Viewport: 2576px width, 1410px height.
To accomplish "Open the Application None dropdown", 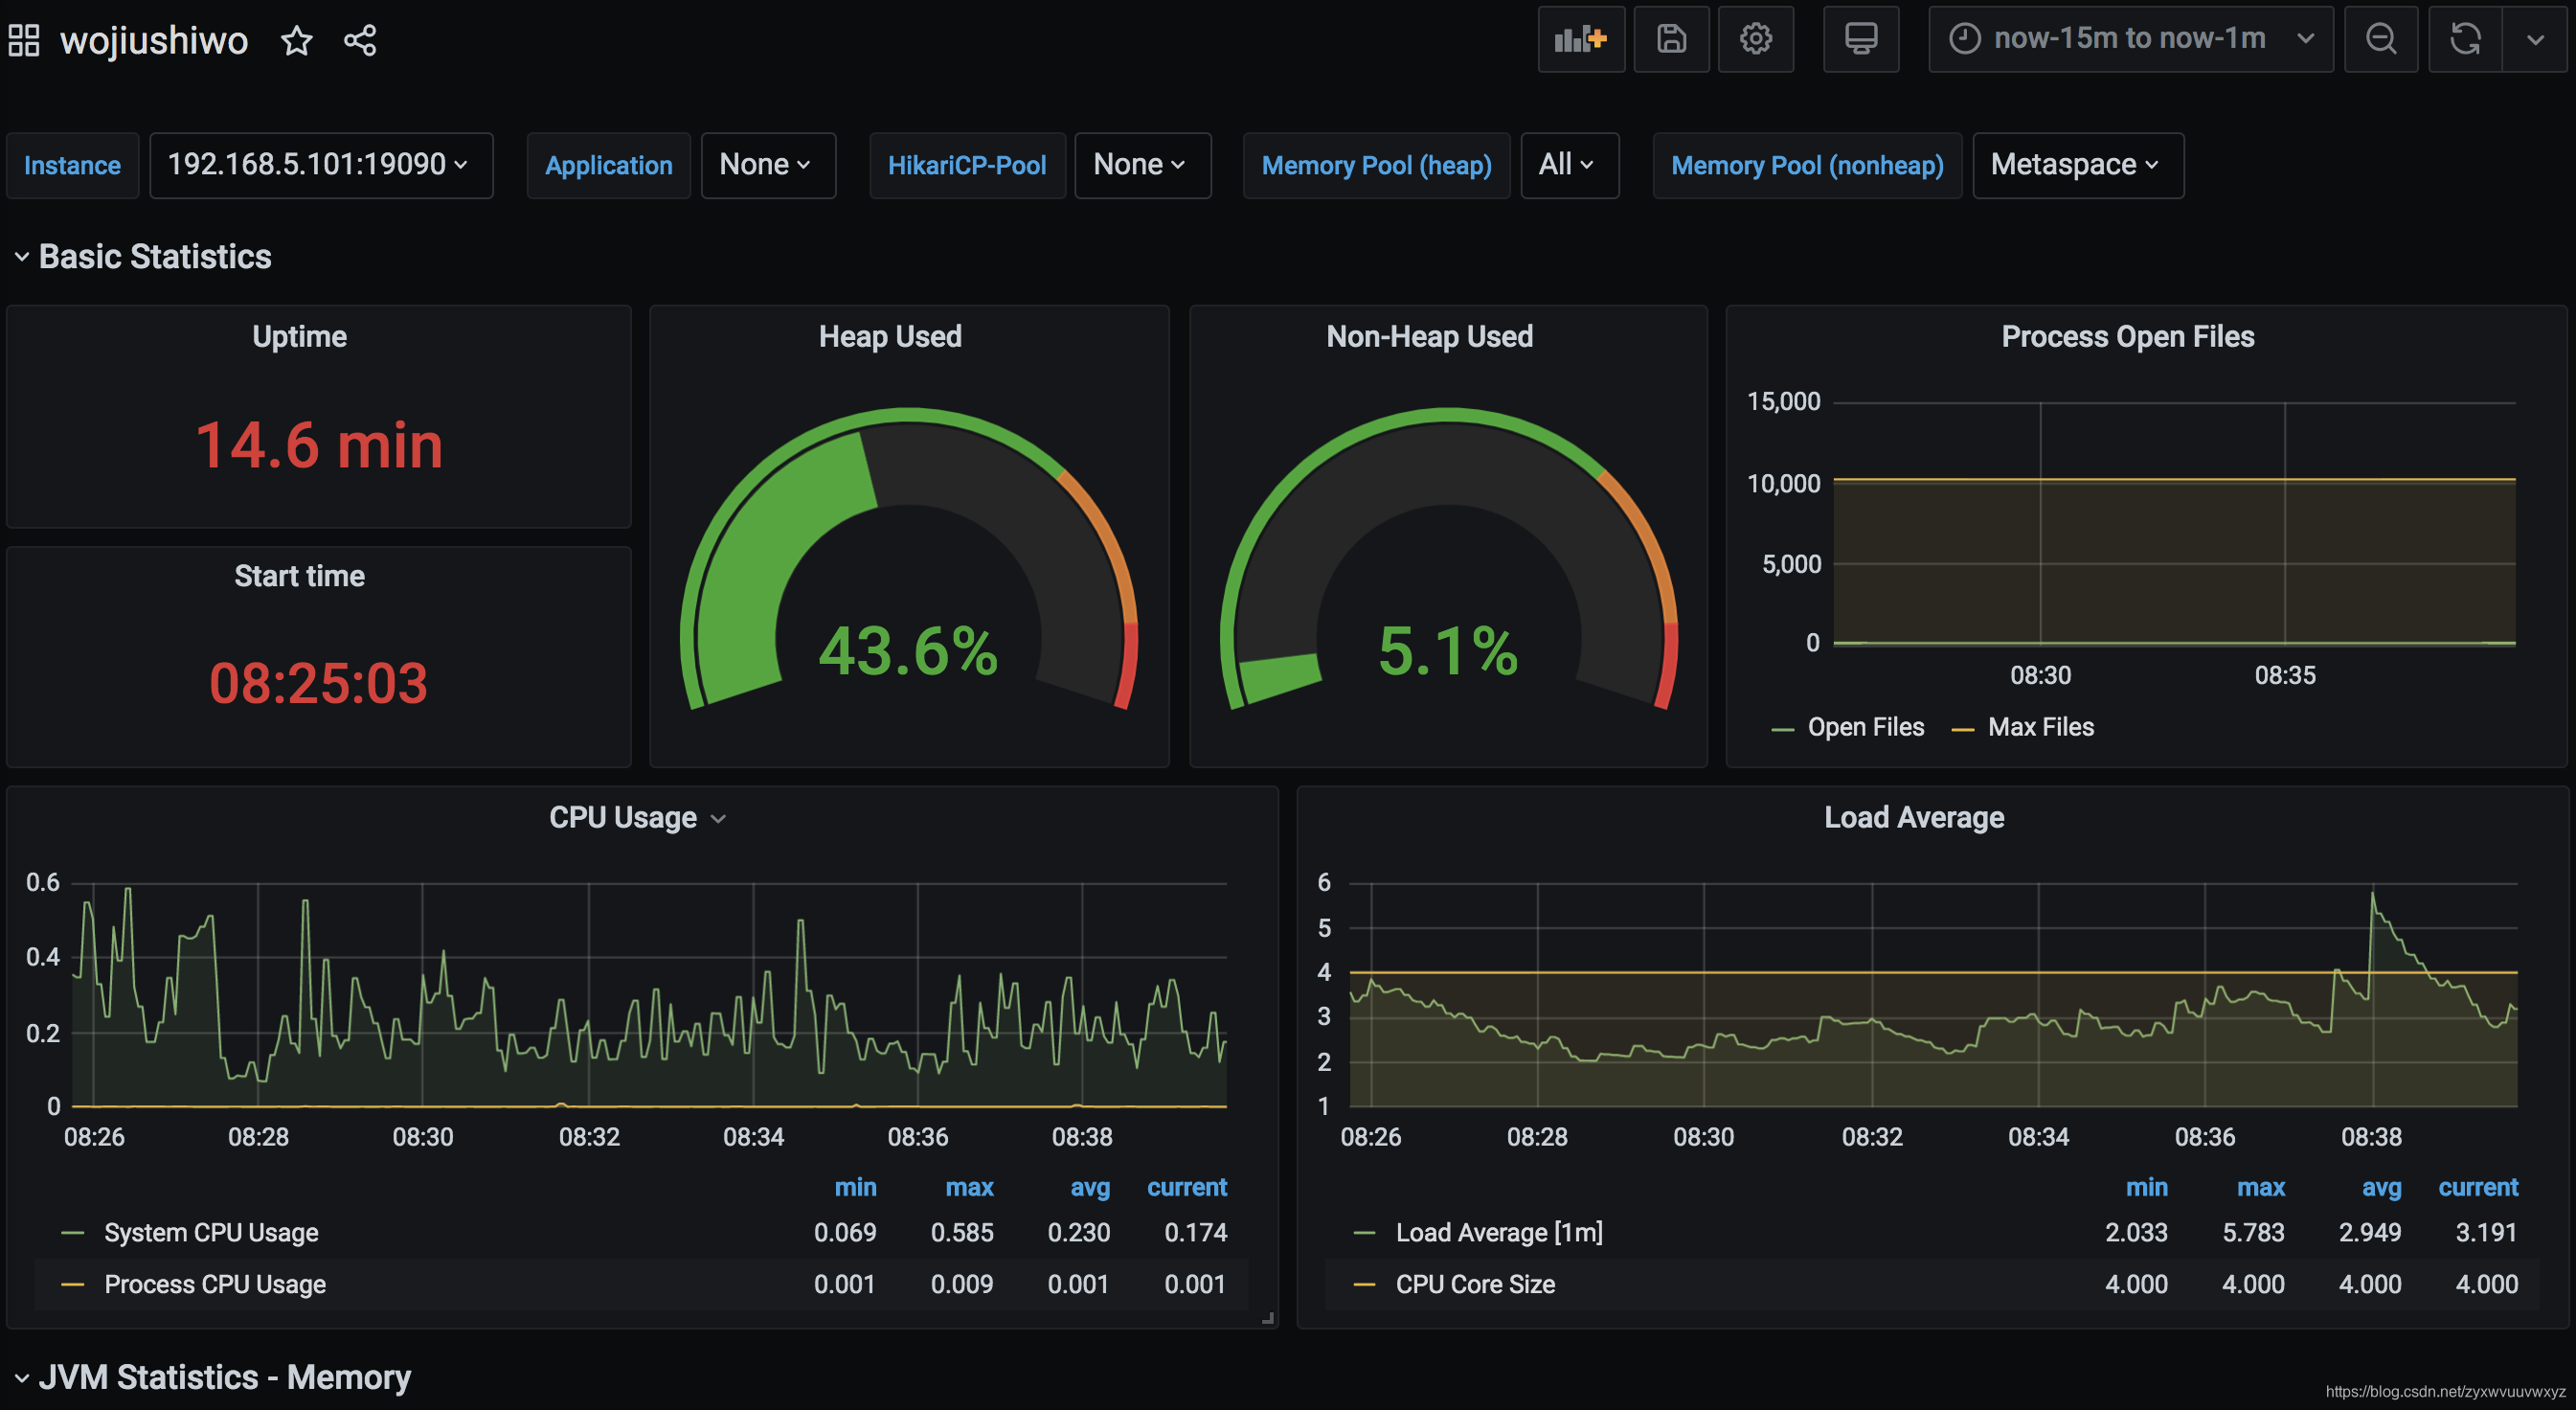I will [767, 165].
